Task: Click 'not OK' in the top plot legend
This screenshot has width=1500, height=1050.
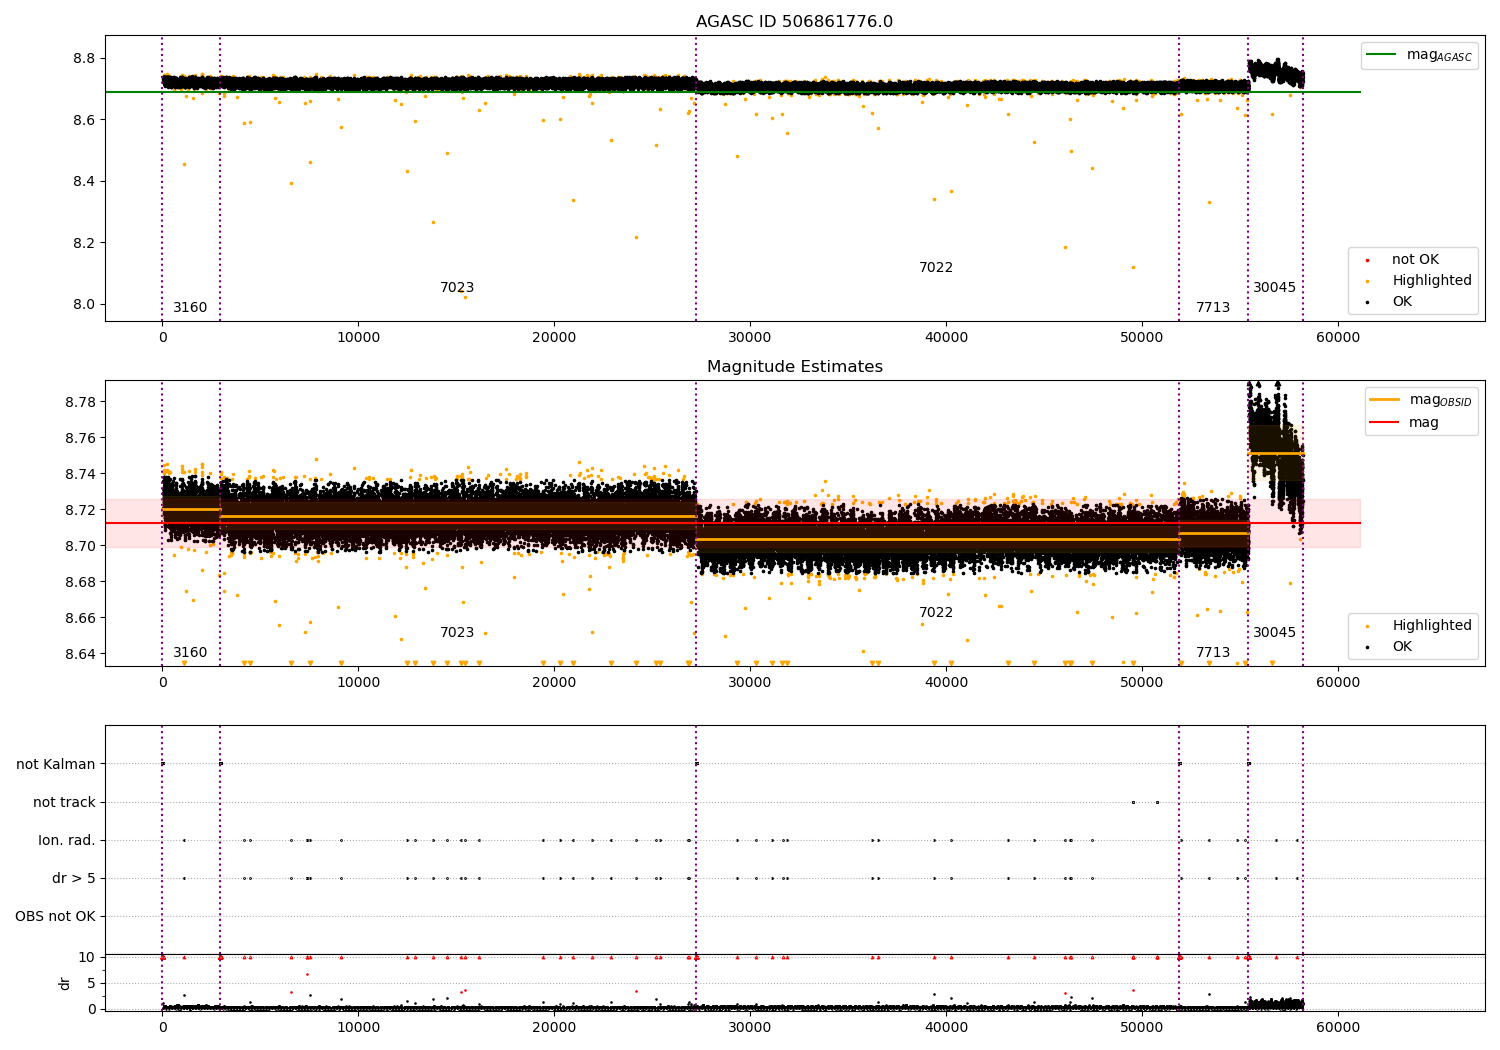Action: click(x=1415, y=260)
